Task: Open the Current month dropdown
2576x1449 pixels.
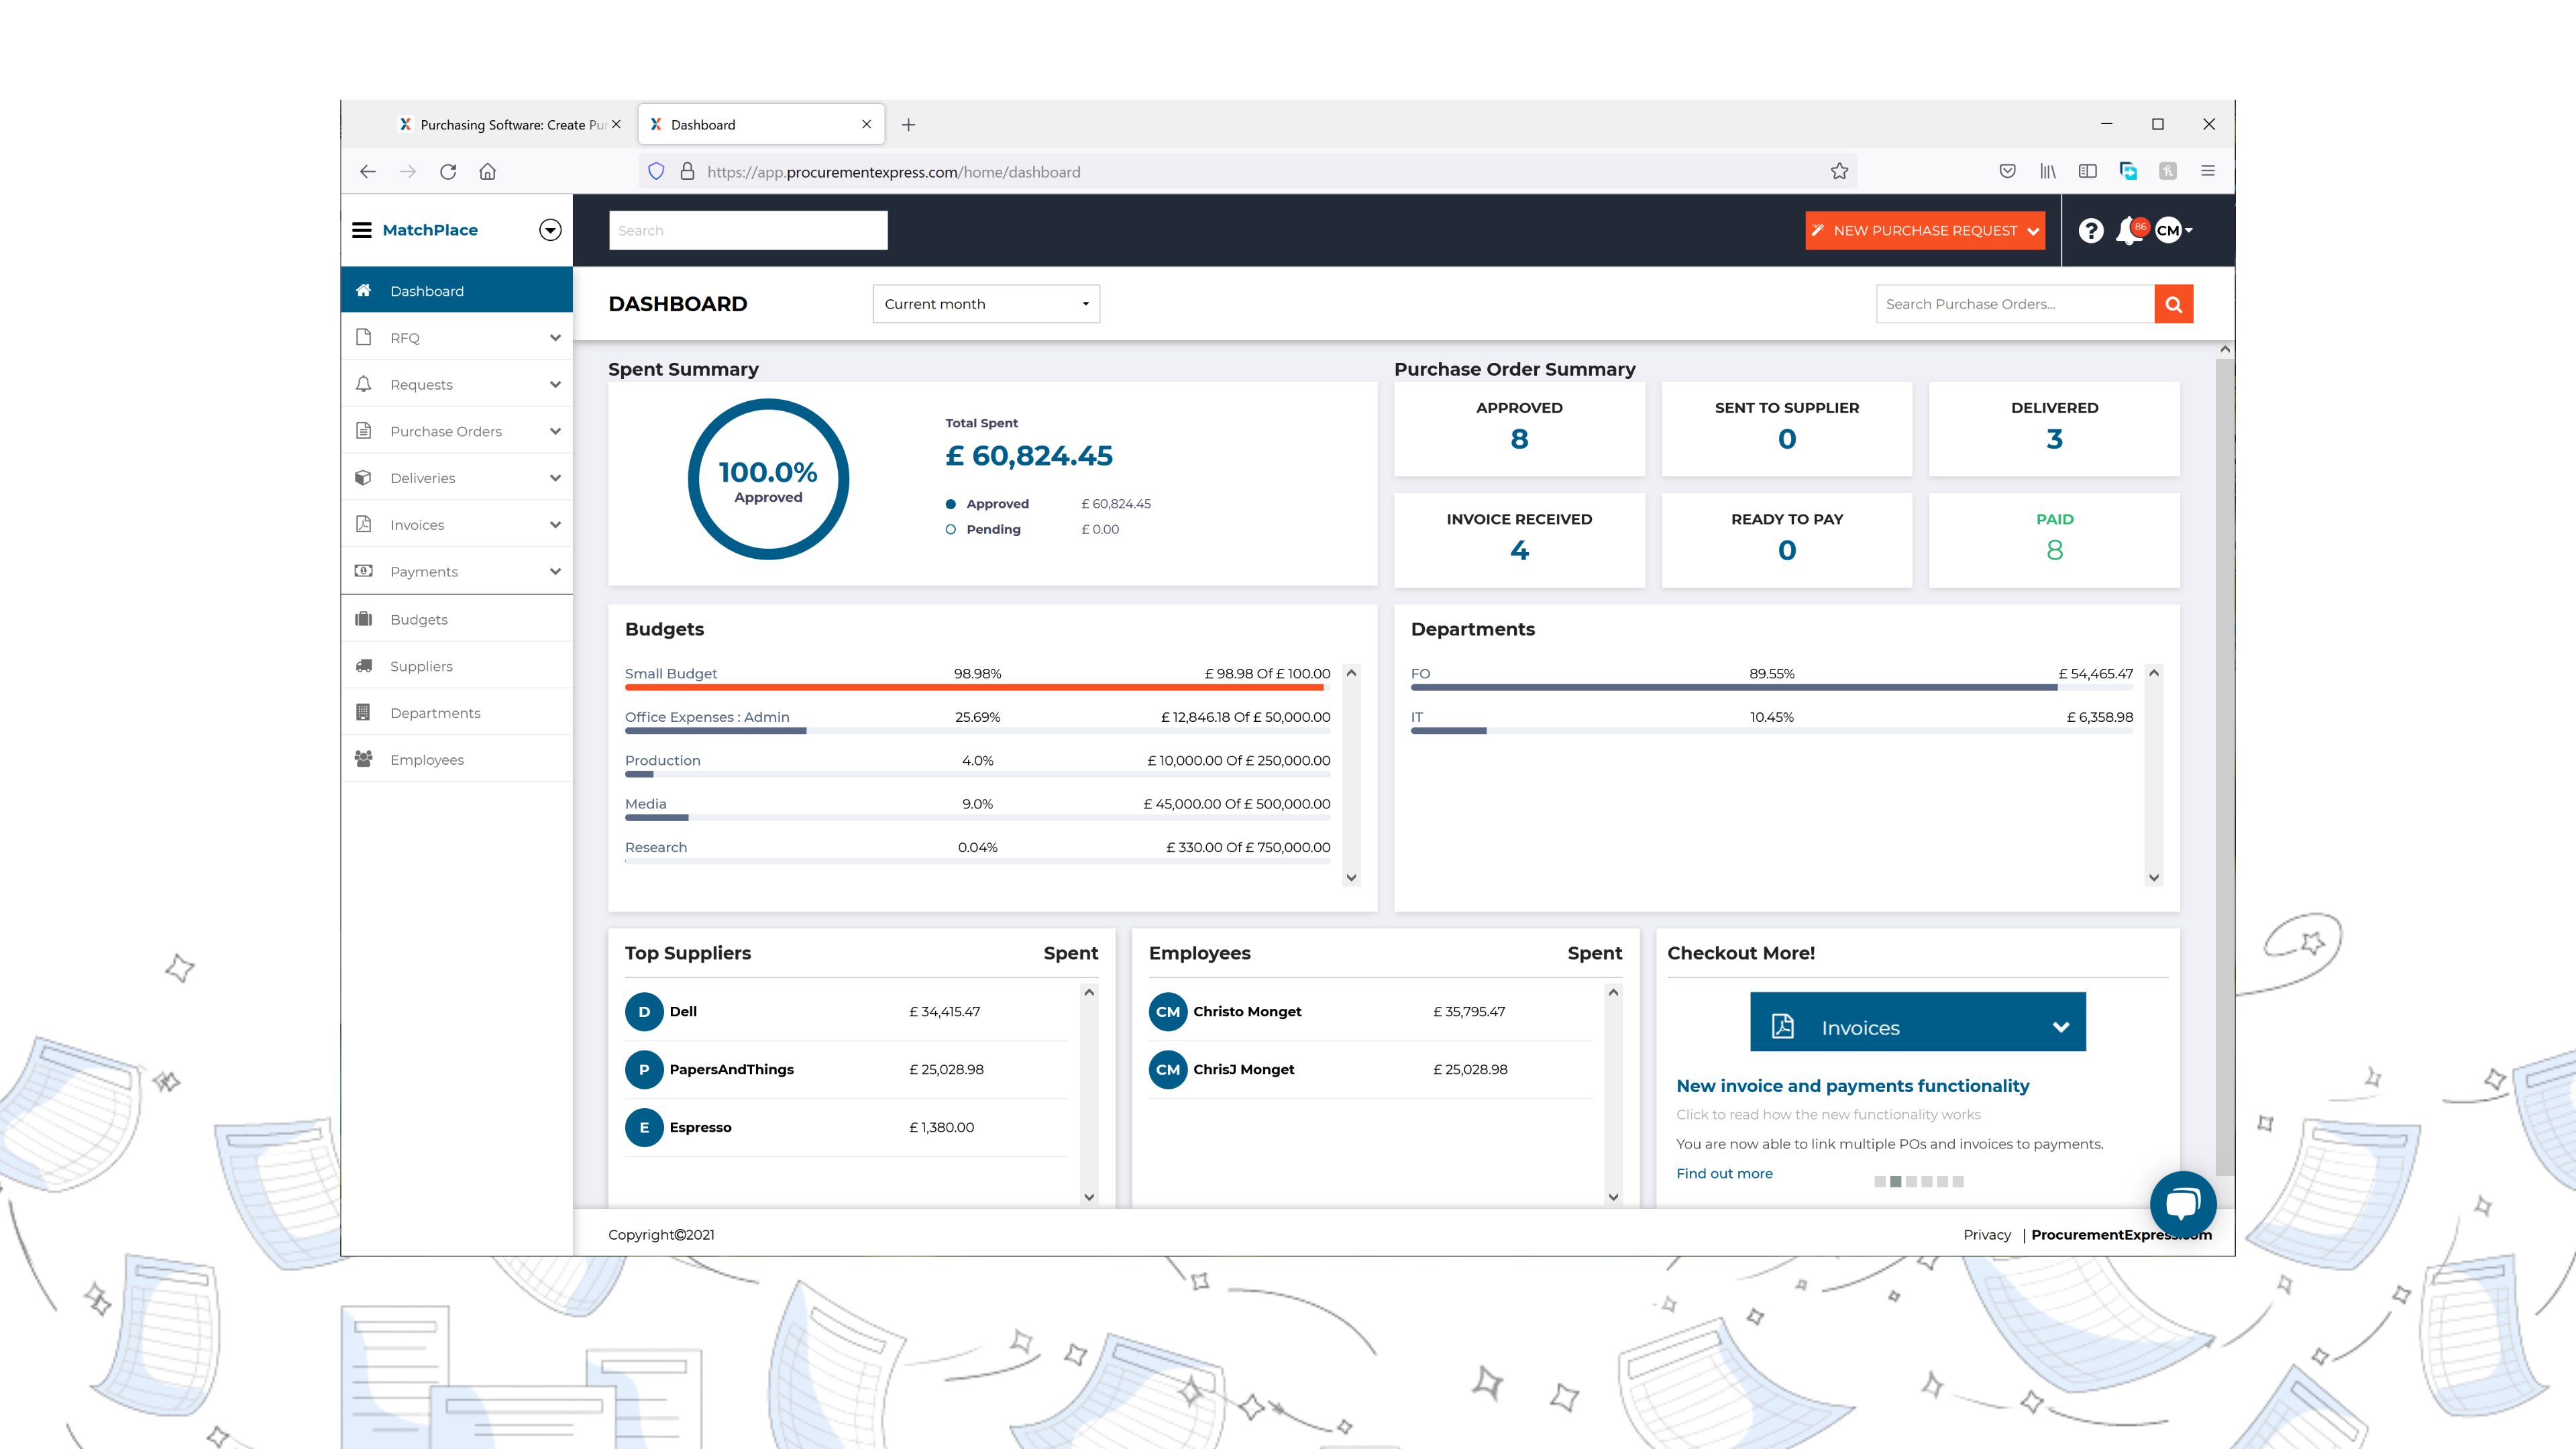Action: point(985,304)
